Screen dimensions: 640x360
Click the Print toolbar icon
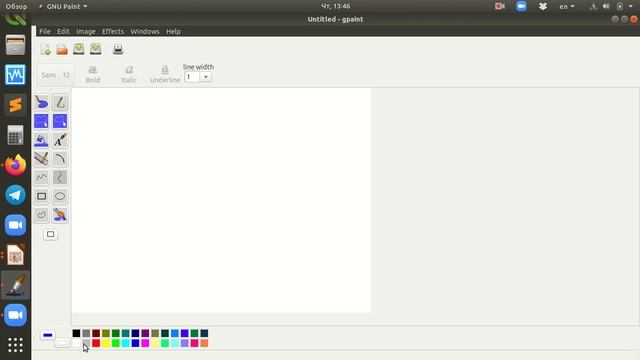click(x=118, y=49)
